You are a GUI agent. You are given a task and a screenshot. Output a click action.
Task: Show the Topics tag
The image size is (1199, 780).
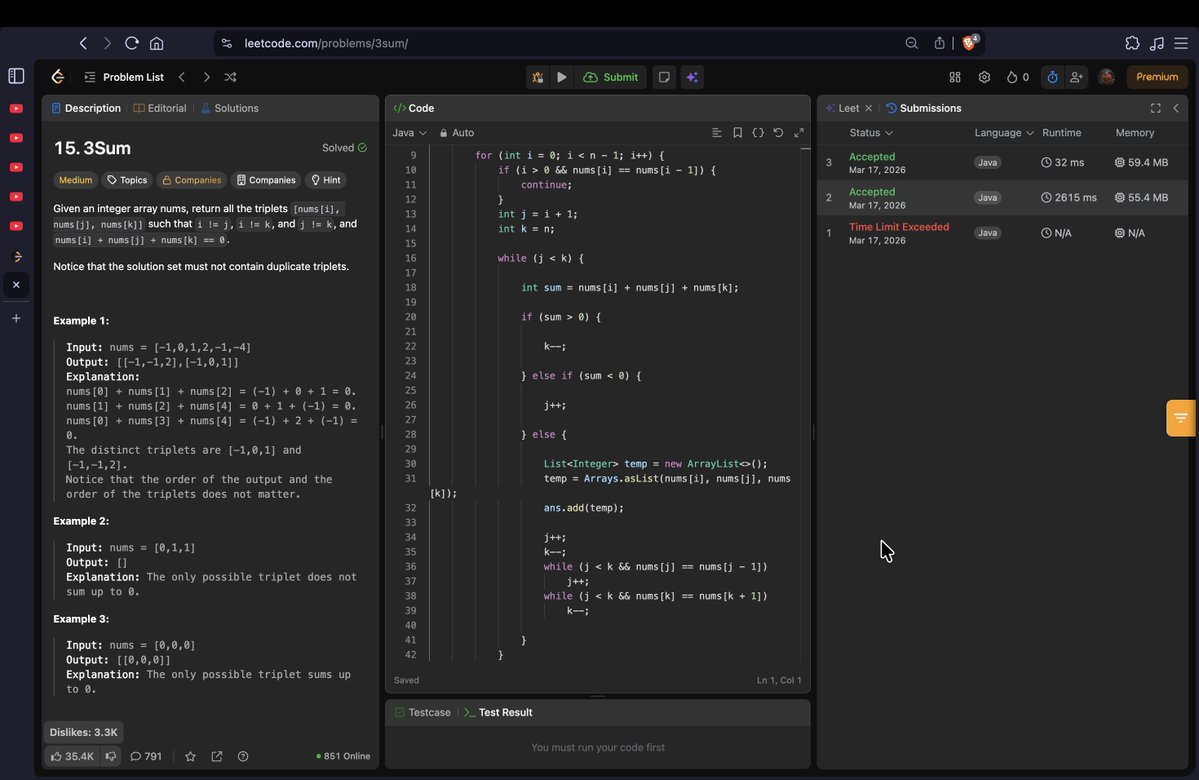pyautogui.click(x=127, y=180)
